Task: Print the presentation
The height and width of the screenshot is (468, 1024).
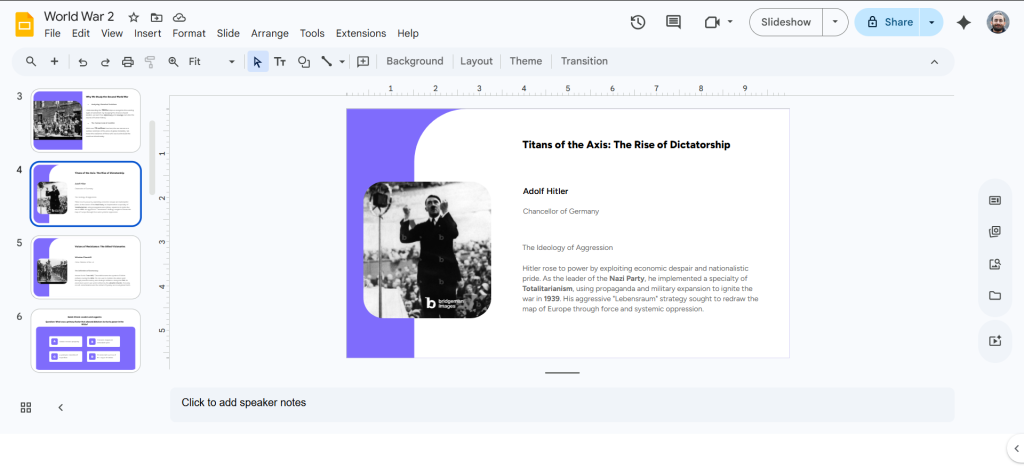Action: (128, 61)
